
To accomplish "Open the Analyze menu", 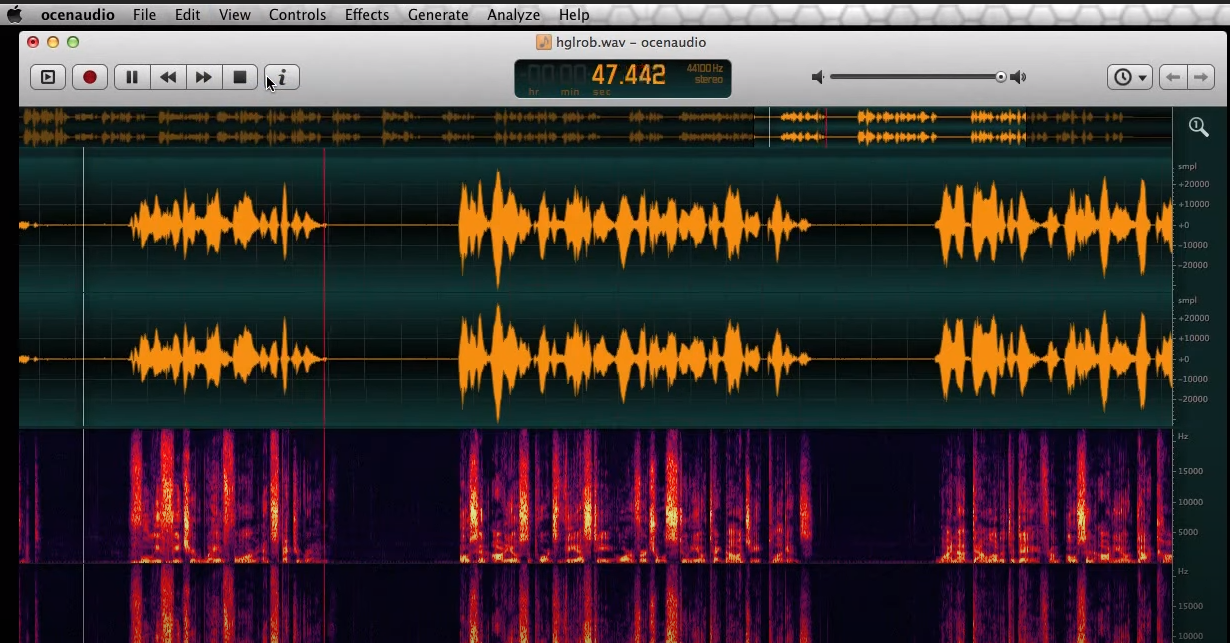I will (513, 15).
